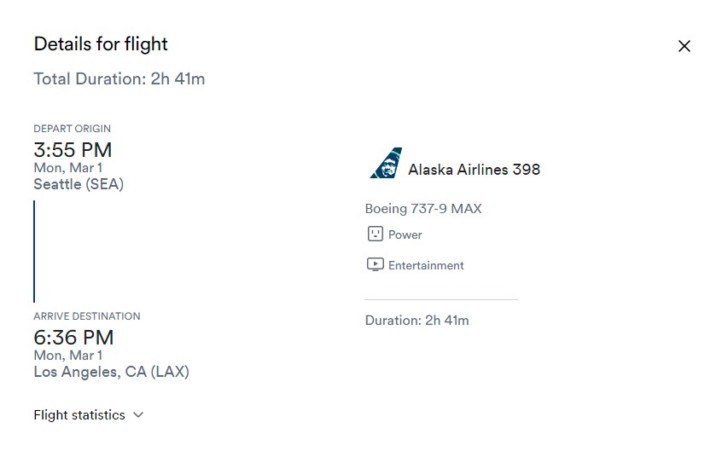The image size is (728, 457).
Task: Click the DEPART ORIGIN label
Action: pyautogui.click(x=72, y=129)
